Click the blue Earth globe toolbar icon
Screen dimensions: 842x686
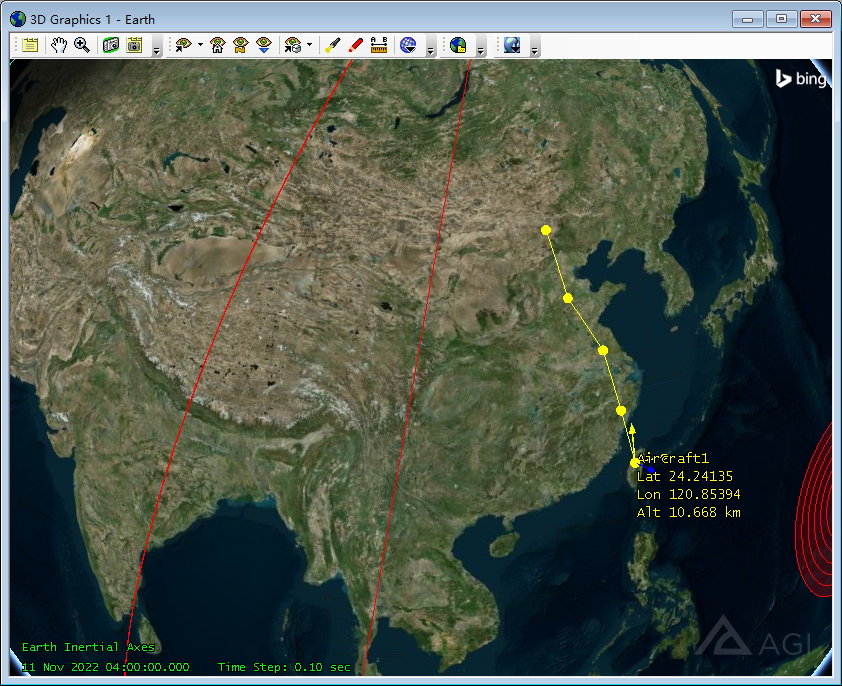[x=408, y=45]
